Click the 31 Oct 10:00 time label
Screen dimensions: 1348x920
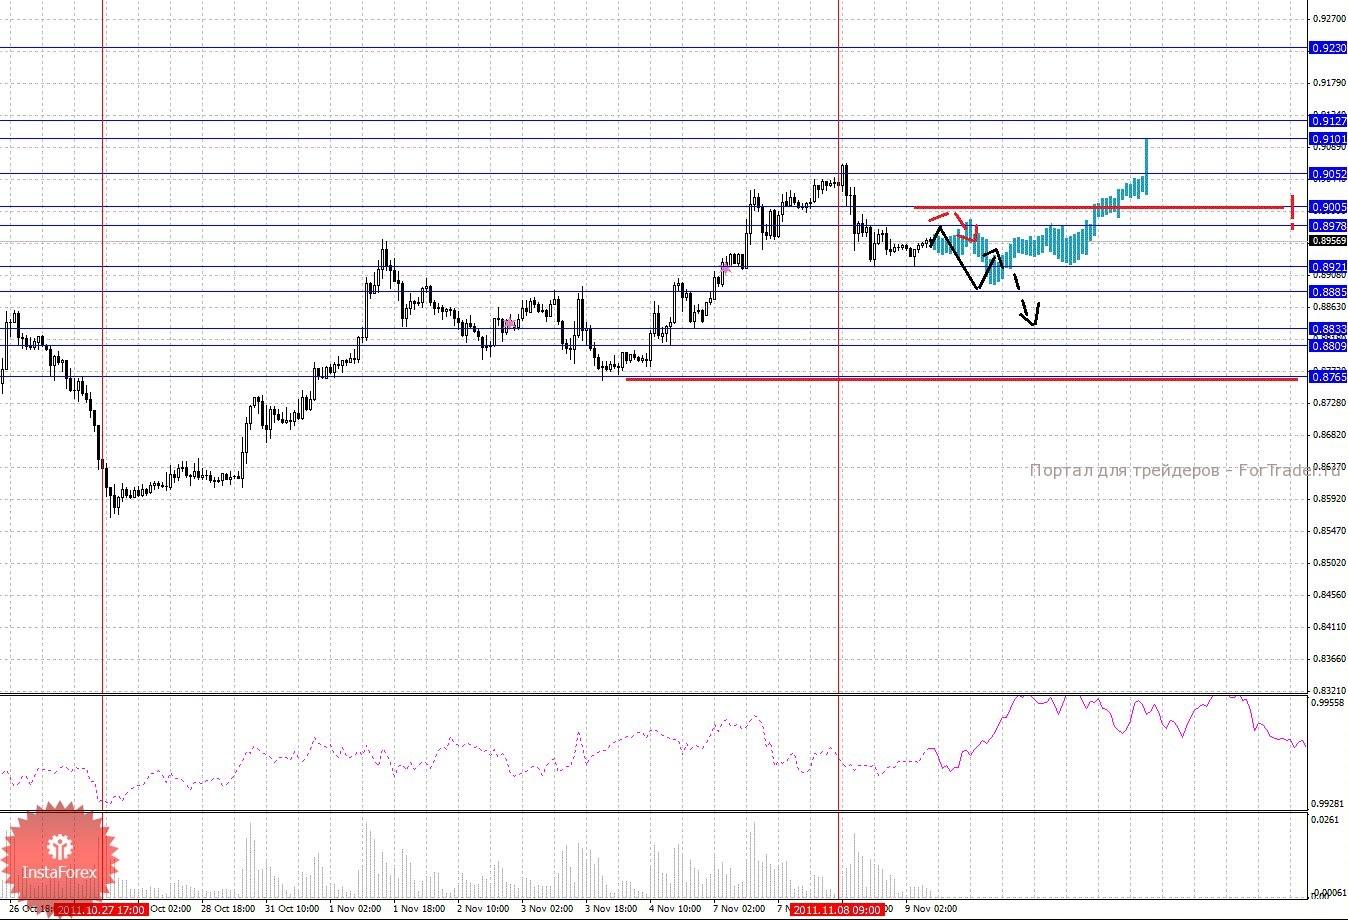(292, 910)
